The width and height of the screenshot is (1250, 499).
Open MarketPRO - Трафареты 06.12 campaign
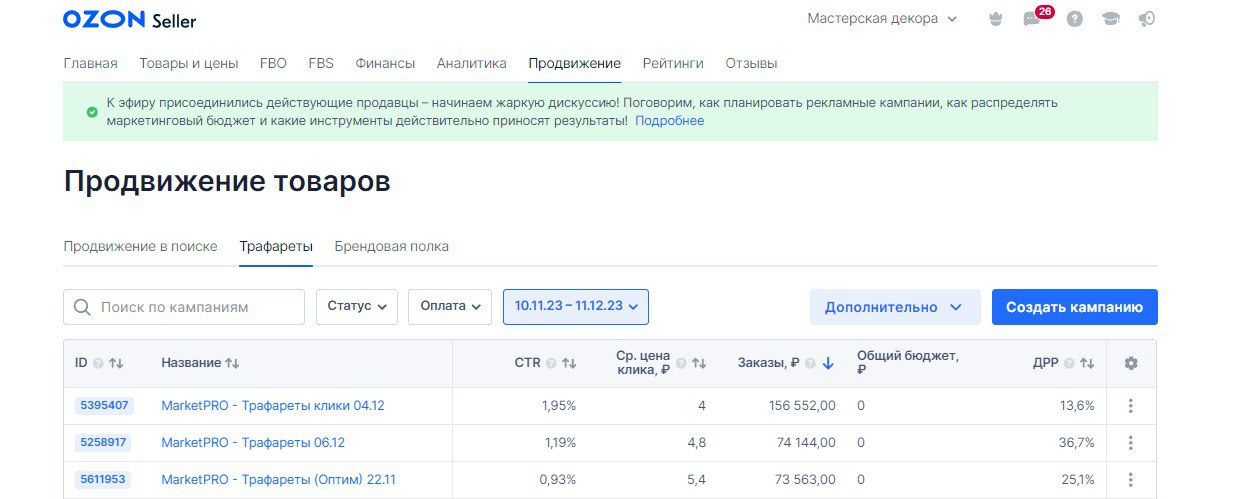point(253,442)
